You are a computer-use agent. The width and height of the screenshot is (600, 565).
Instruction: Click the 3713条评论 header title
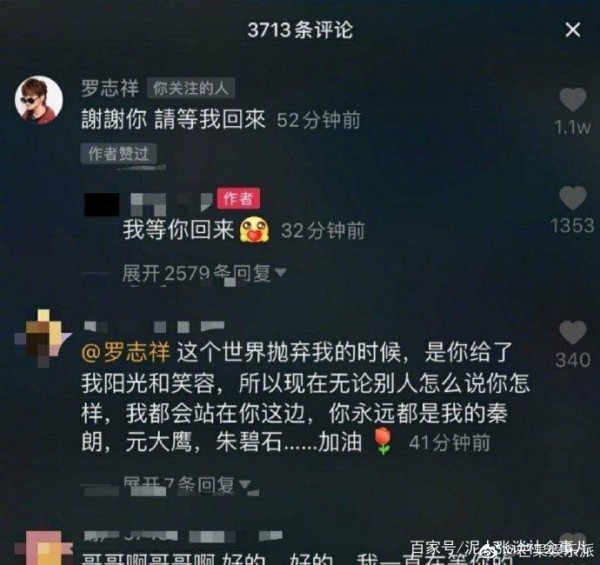[300, 29]
